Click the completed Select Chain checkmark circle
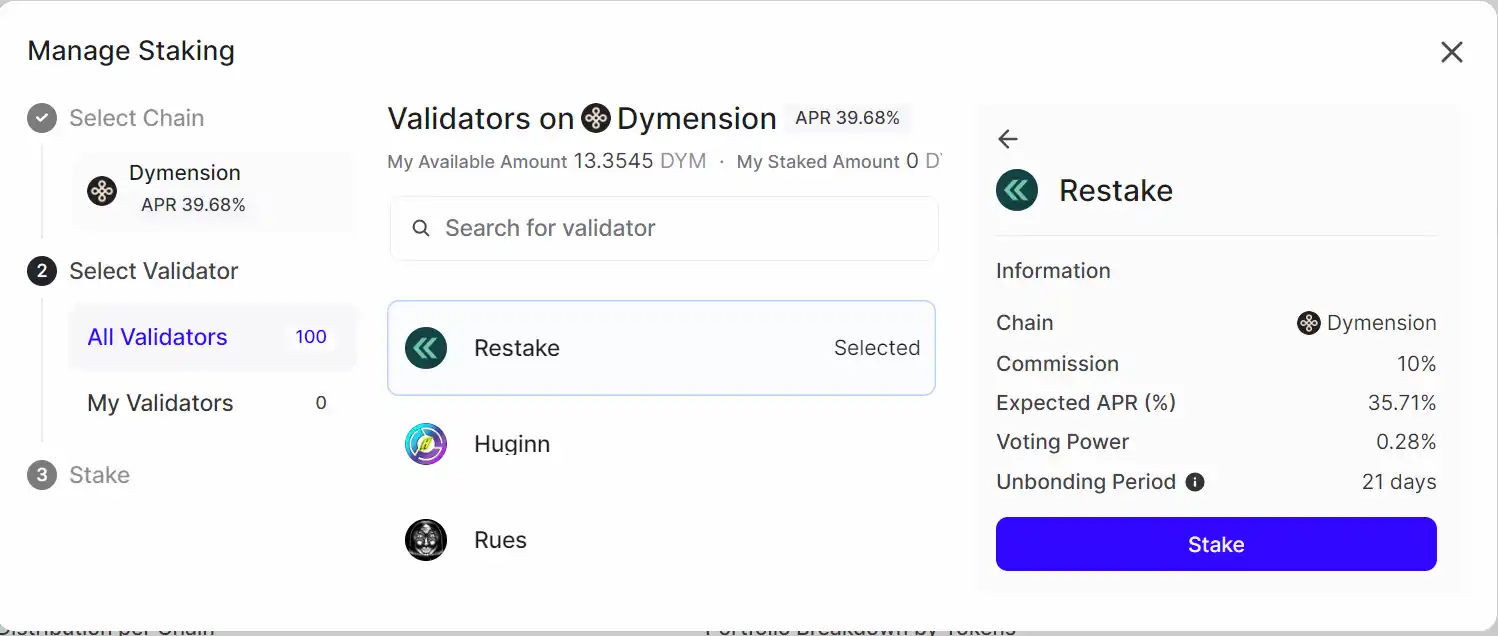 (x=41, y=118)
